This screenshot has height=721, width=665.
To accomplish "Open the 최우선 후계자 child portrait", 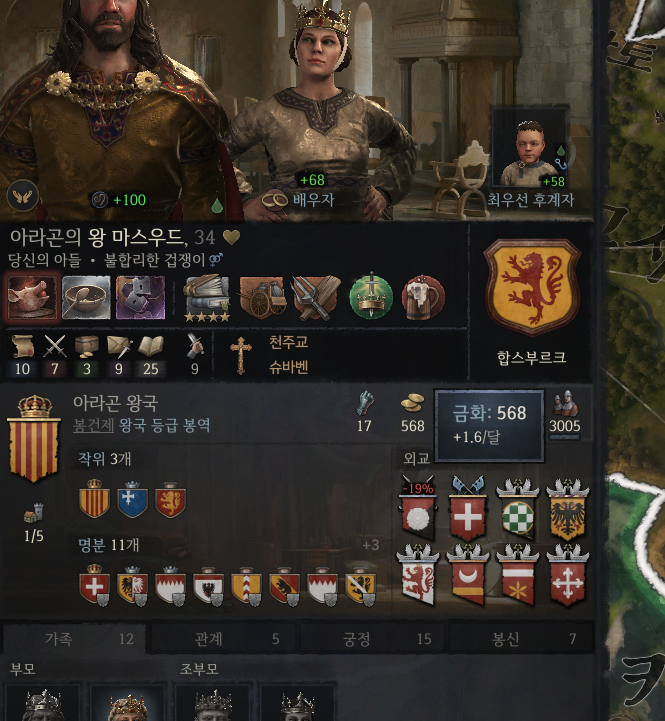I will 529,147.
